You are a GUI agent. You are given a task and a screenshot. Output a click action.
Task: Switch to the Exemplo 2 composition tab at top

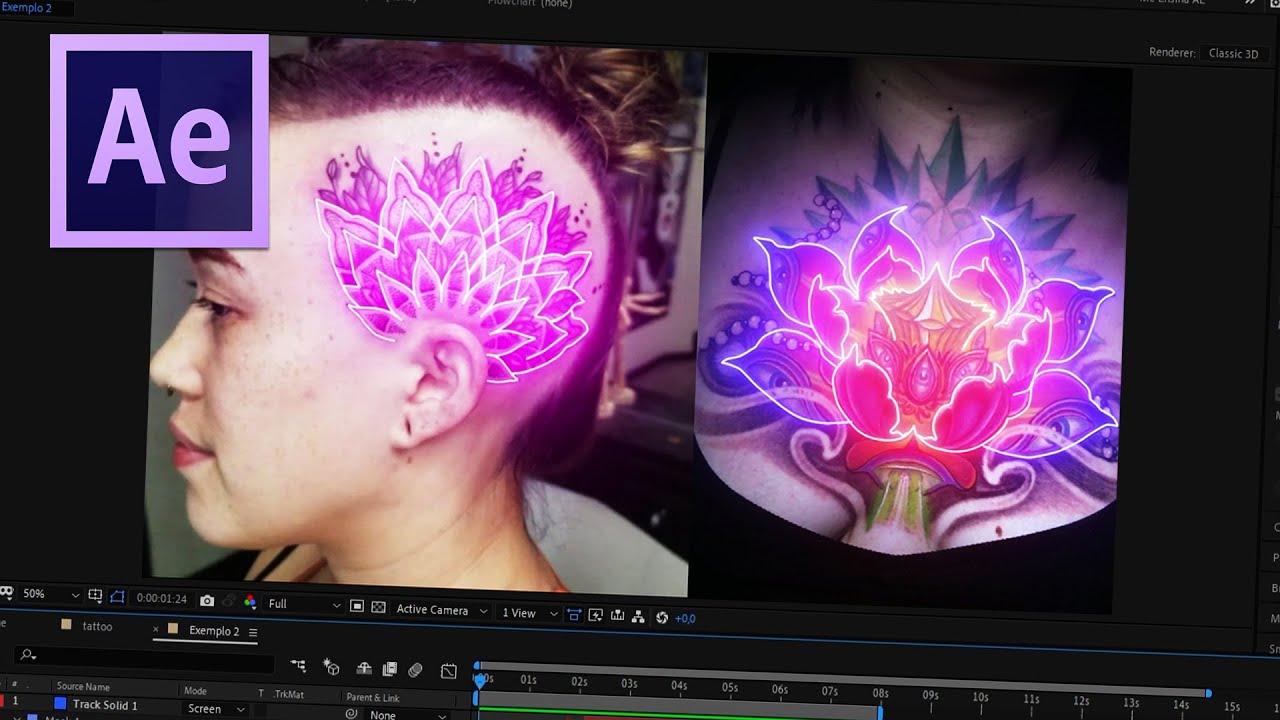26,8
